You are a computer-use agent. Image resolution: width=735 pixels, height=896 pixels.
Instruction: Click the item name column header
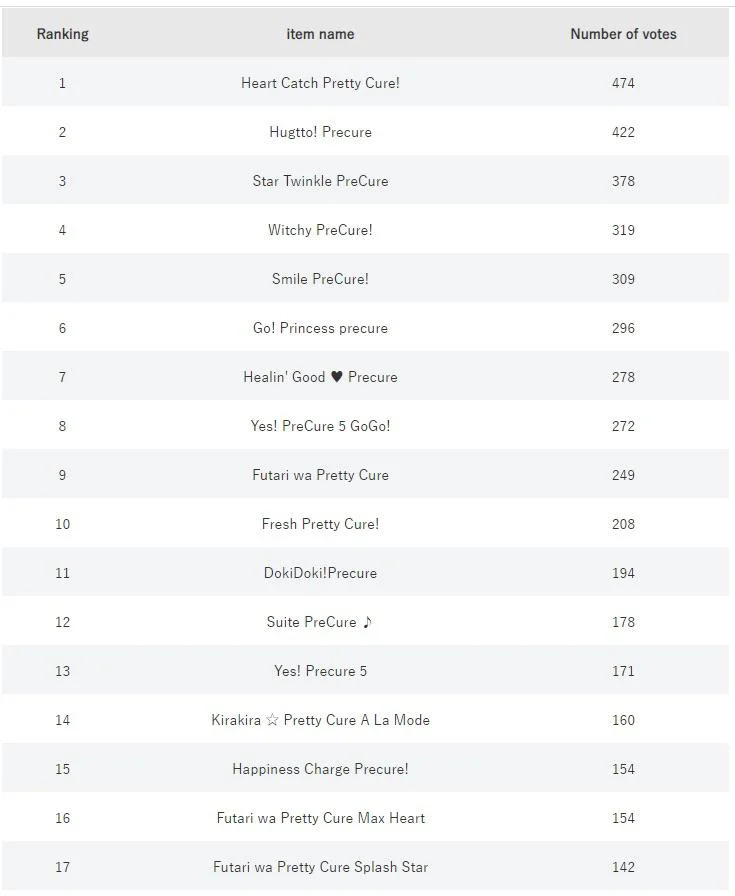pyautogui.click(x=320, y=34)
